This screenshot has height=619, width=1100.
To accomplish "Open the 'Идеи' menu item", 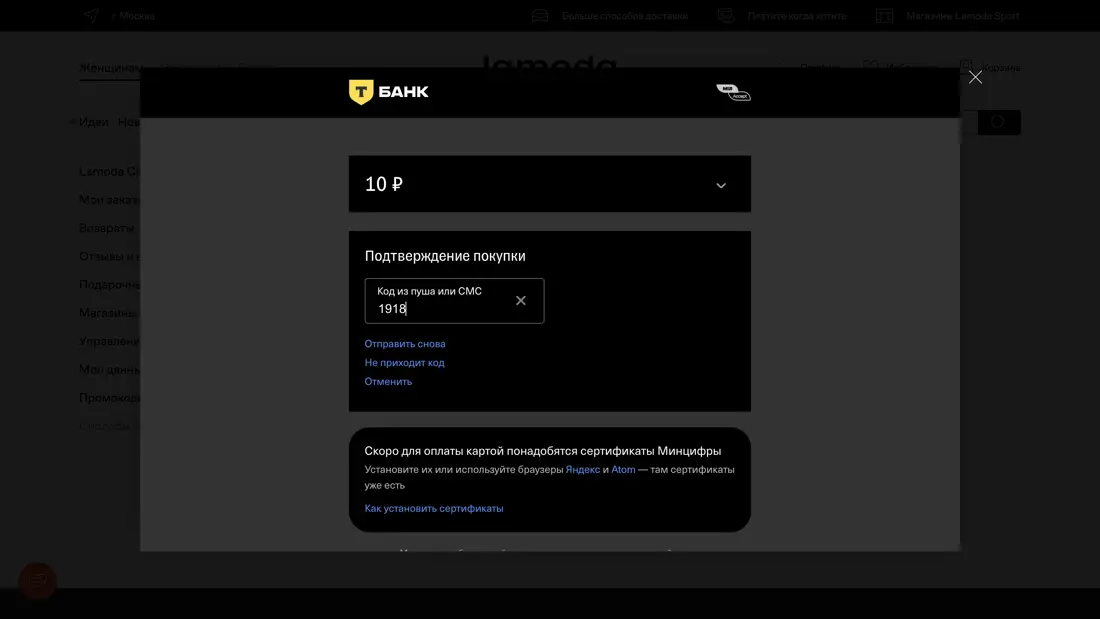I will pos(93,122).
